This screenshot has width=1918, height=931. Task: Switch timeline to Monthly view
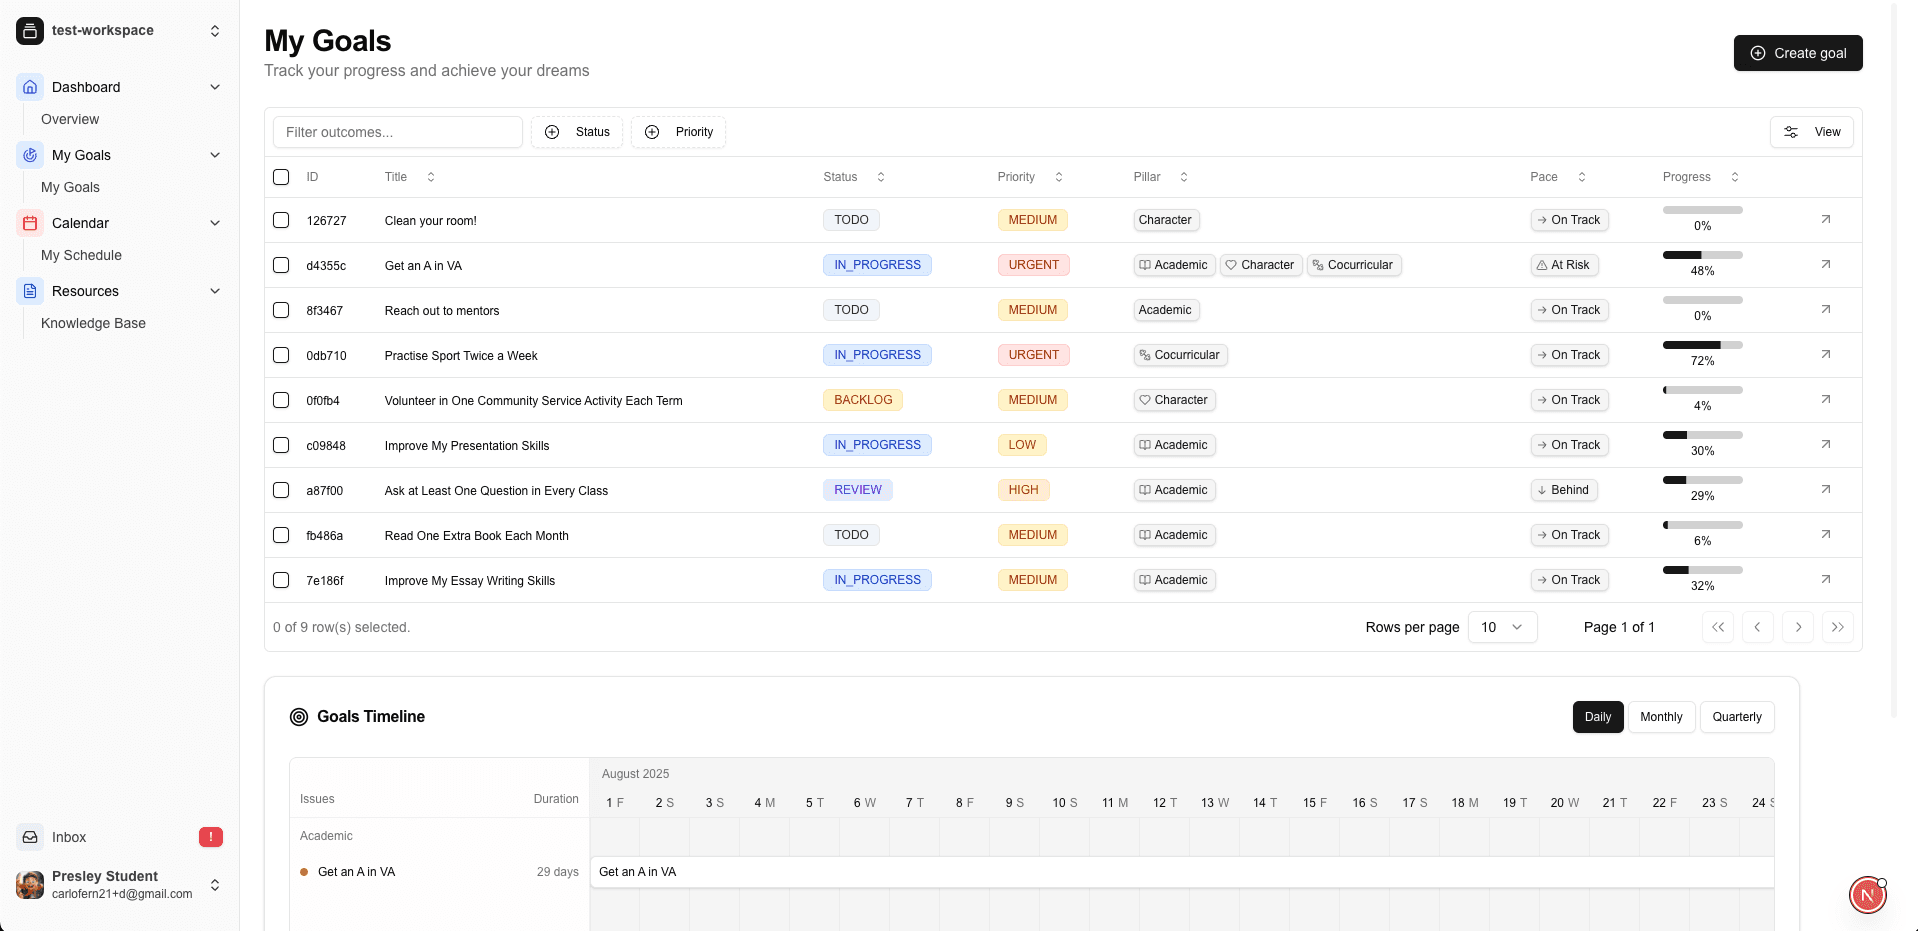1660,717
